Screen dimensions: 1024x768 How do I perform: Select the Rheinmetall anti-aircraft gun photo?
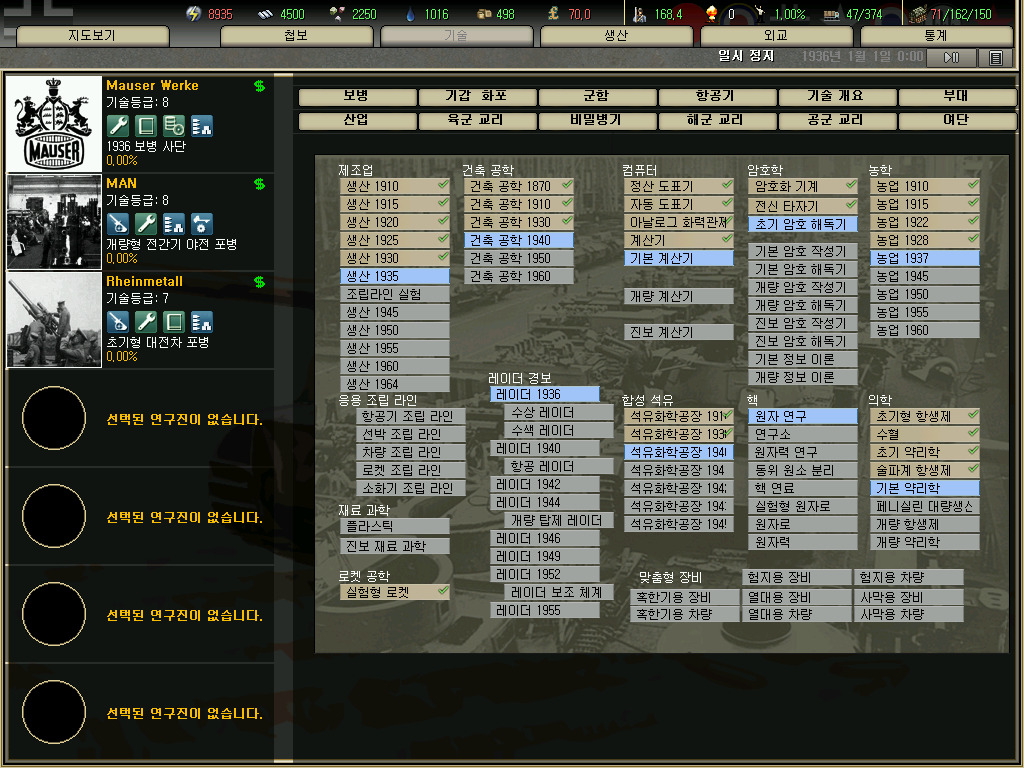click(54, 320)
